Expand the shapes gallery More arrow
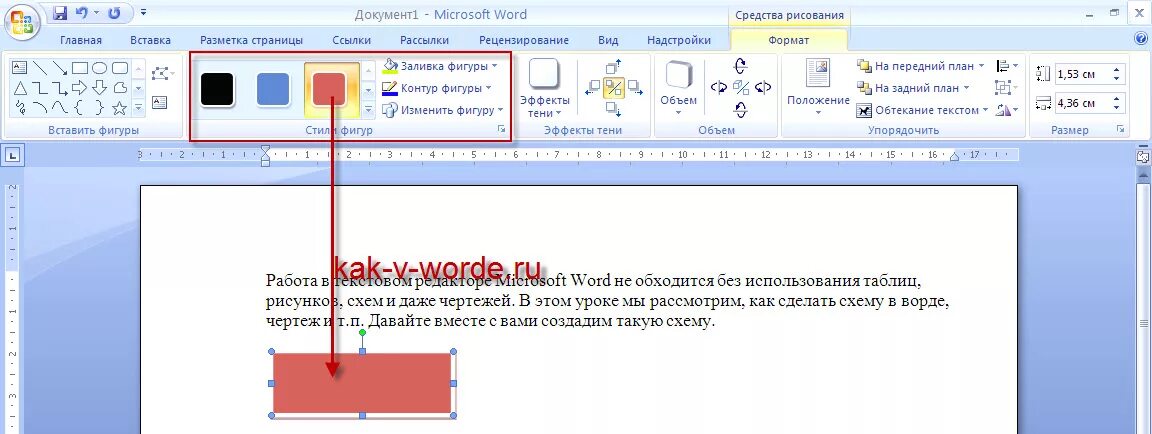This screenshot has height=434, width=1152. (x=139, y=108)
